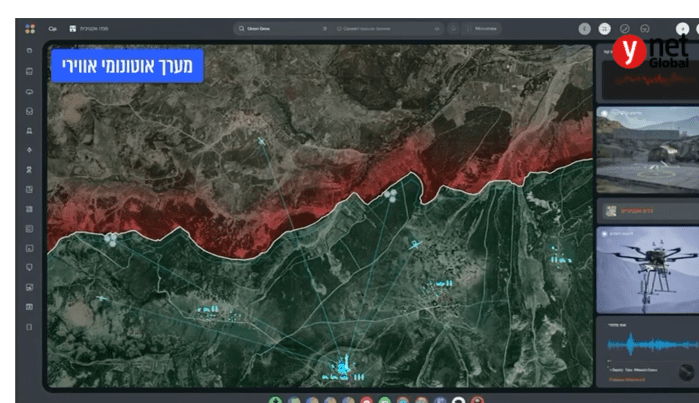Viewport: 699px width, 403px height.
Task: Toggle the highlighted white circular button in top-right header
Action: click(x=604, y=29)
